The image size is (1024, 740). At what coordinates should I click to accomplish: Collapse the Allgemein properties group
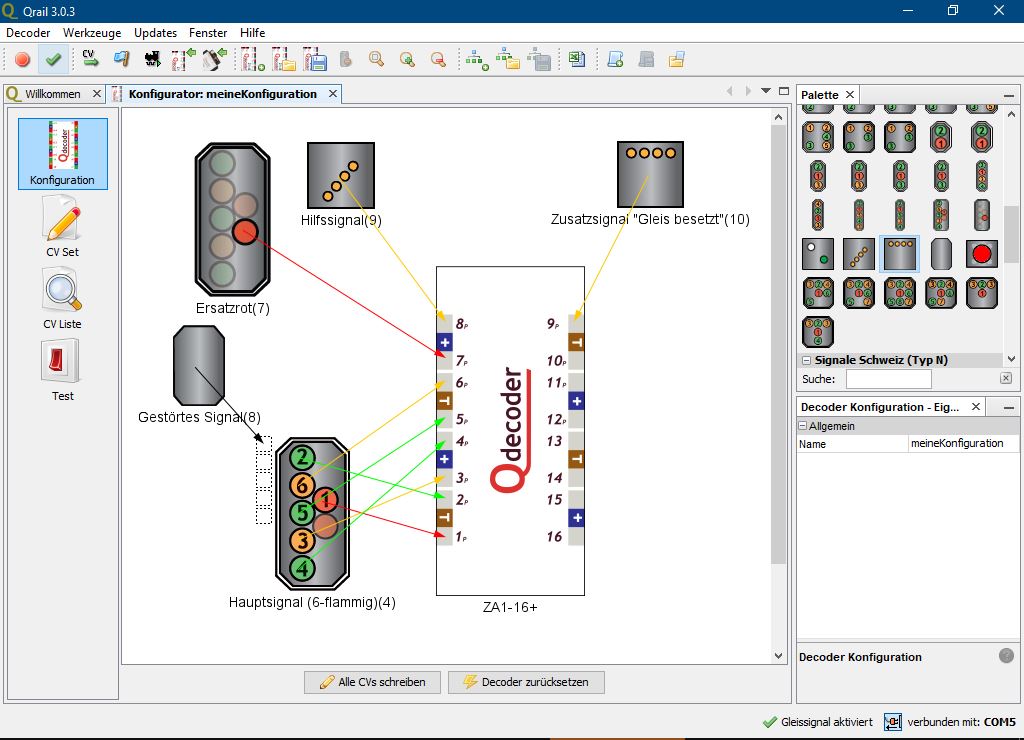803,426
